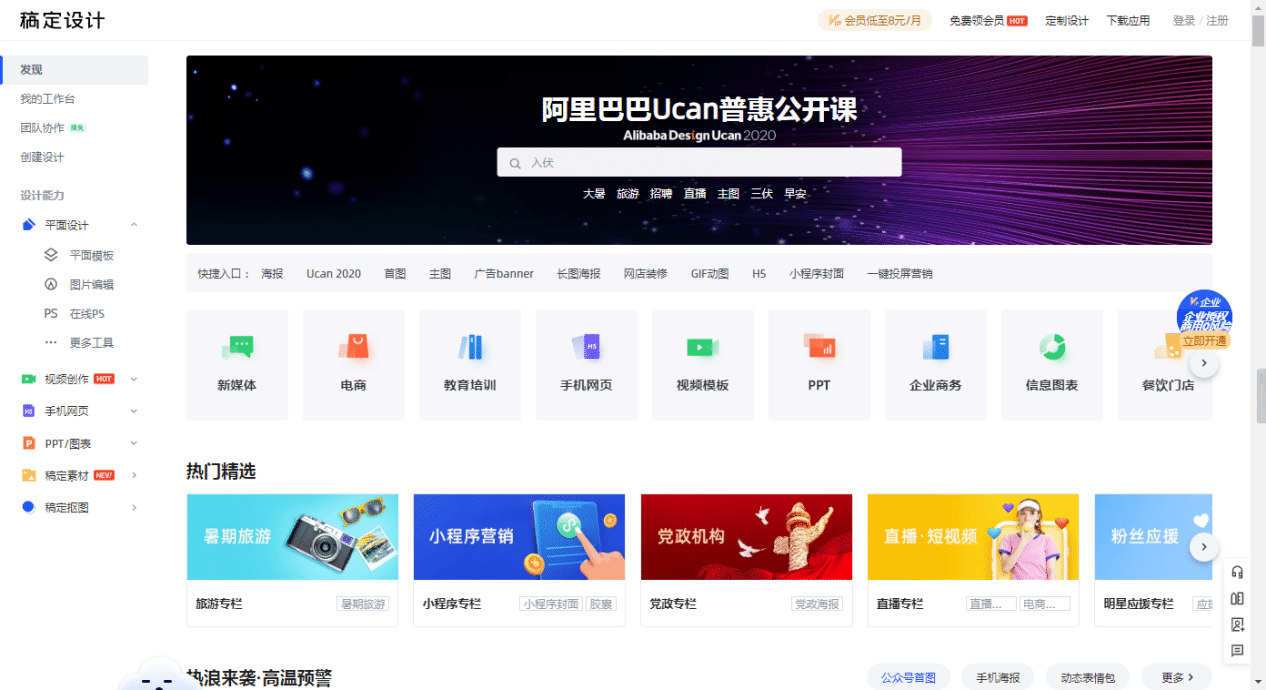Open the 教育培训 books icon
Image resolution: width=1266 pixels, height=690 pixels.
470,347
